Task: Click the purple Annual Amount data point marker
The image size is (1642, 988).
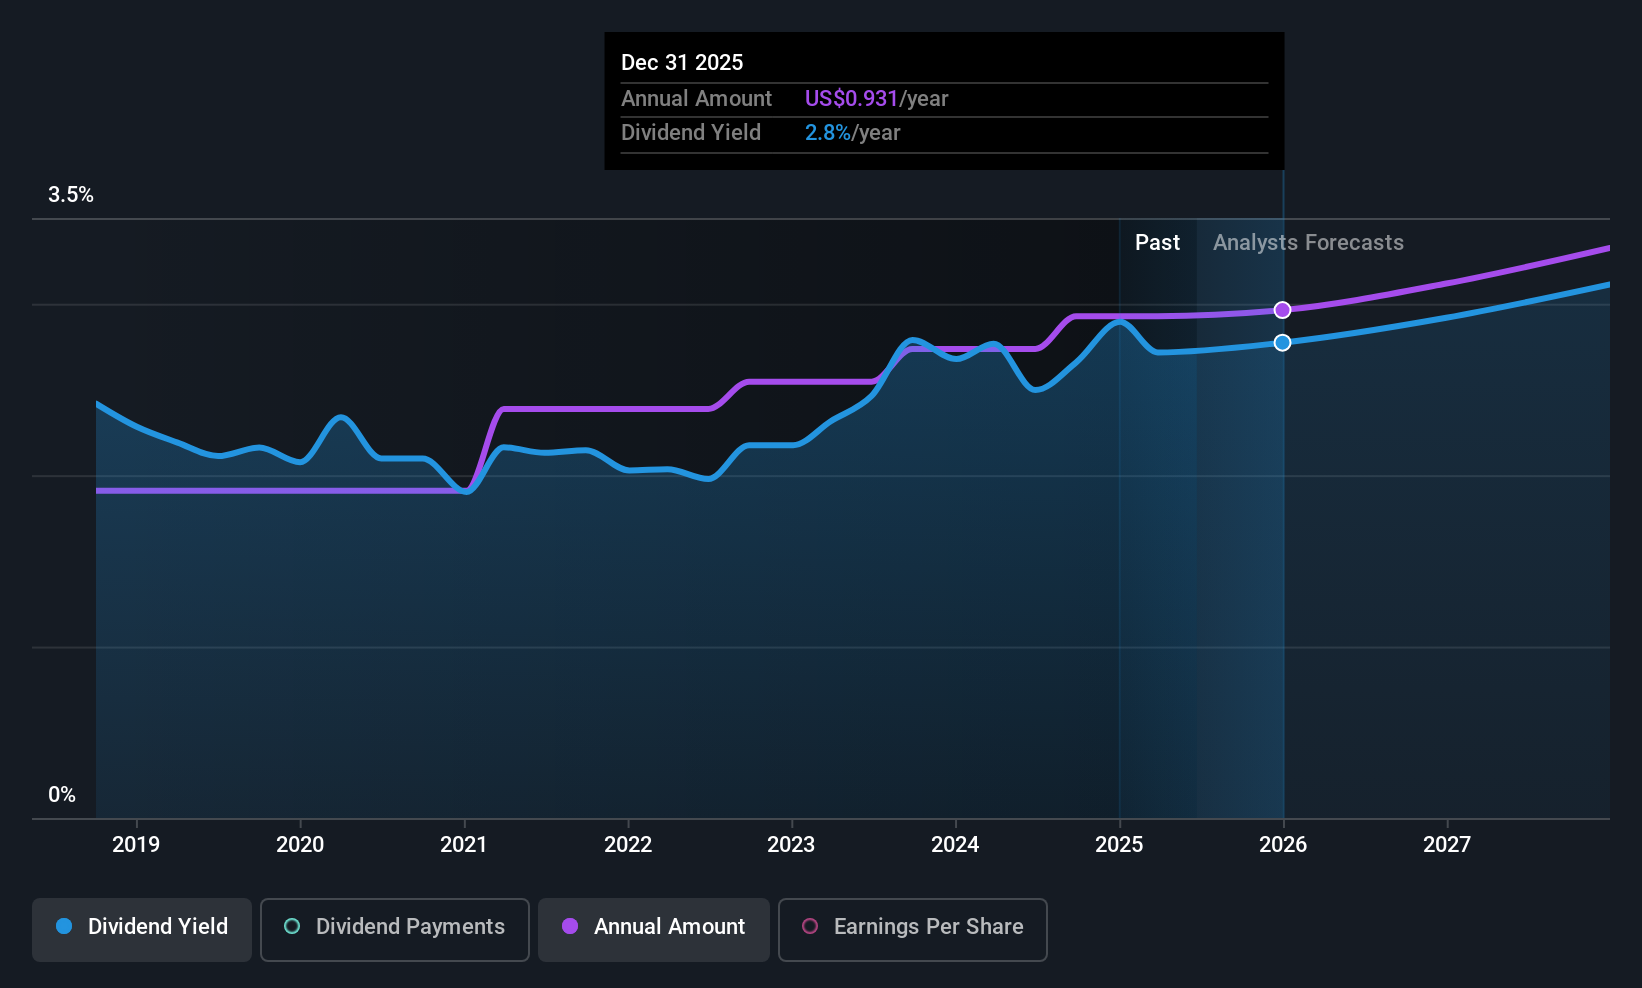Action: click(x=1283, y=310)
